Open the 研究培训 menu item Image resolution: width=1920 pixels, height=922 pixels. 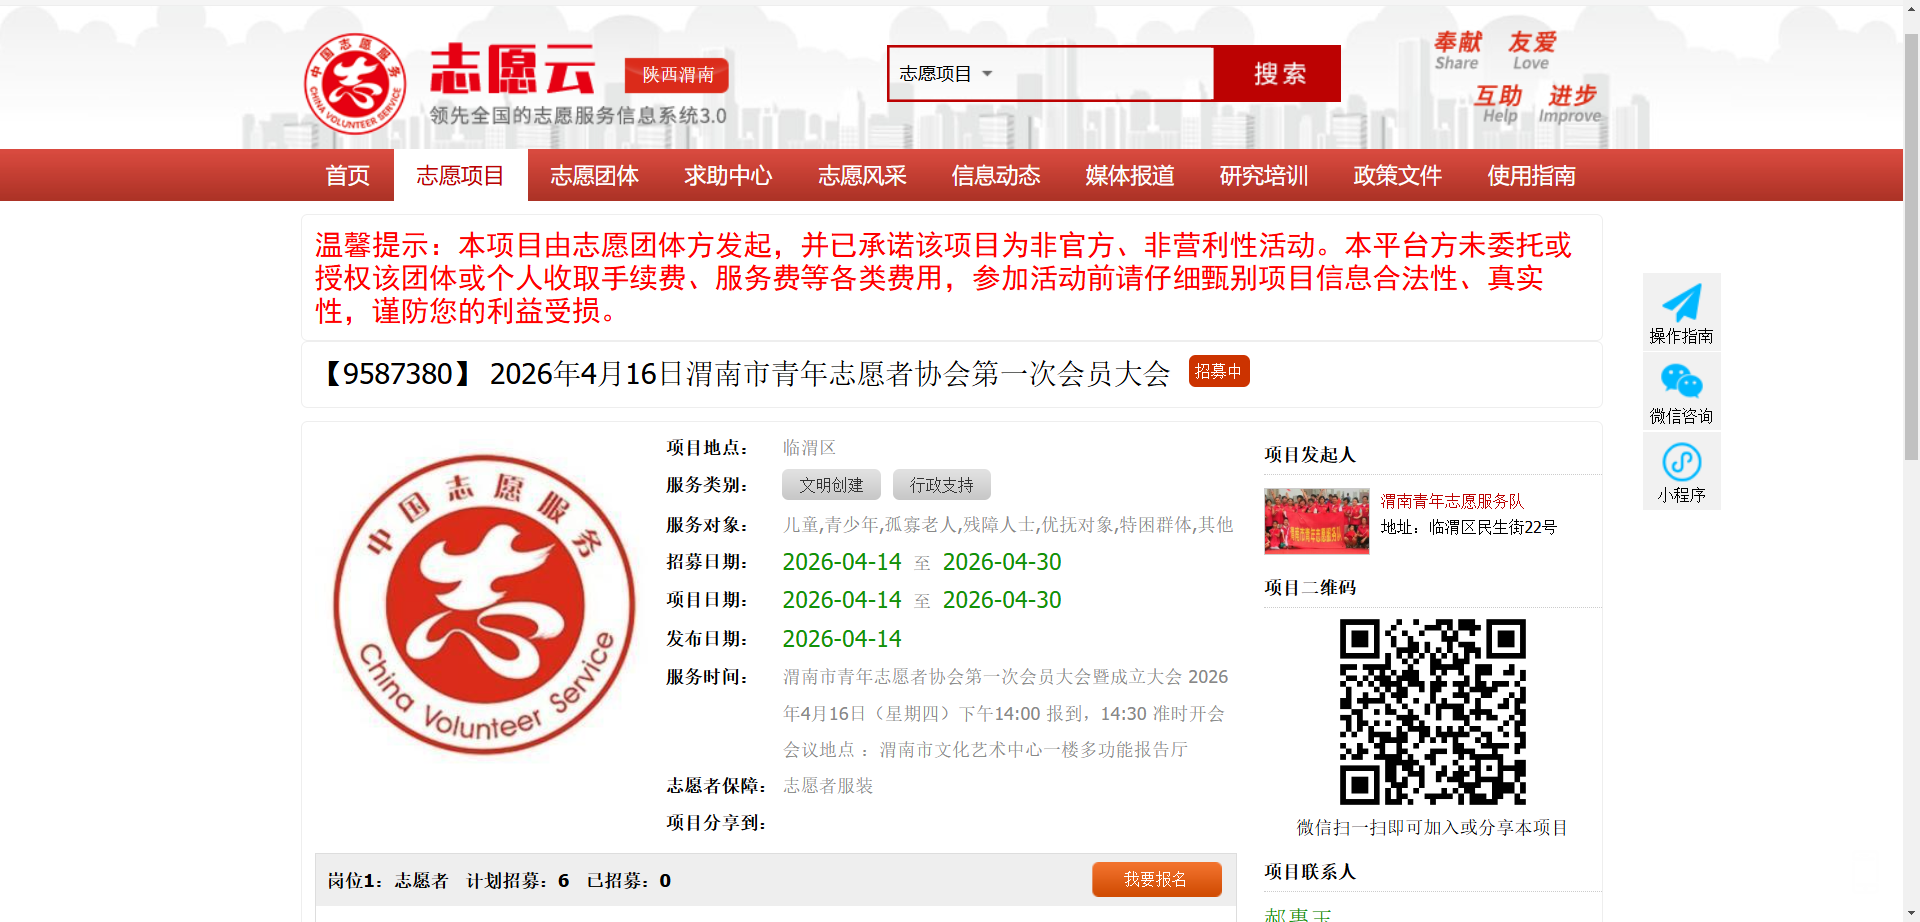click(1263, 174)
